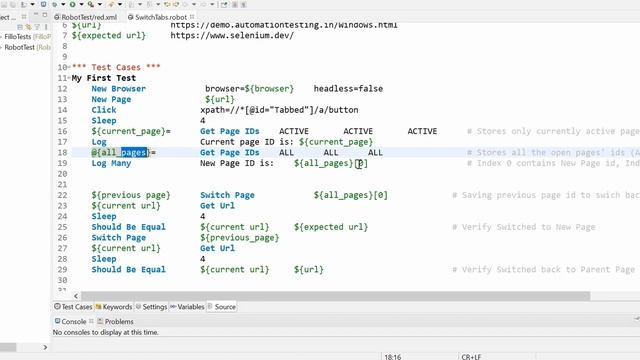Open the Forward navigation history dropdown
The height and width of the screenshot is (360, 640).
[x=212, y=4]
